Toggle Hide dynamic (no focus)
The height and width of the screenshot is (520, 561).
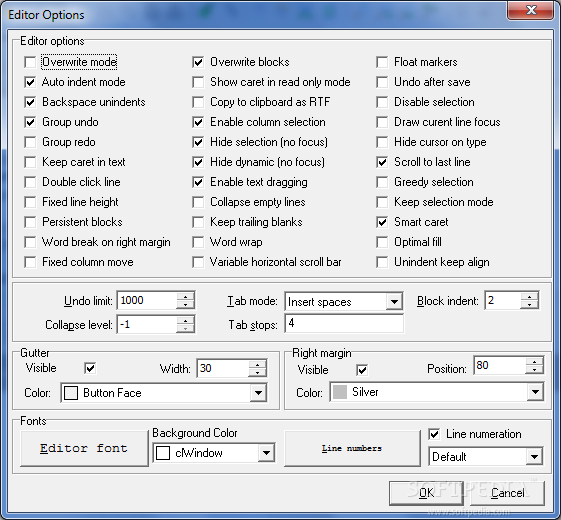198,162
